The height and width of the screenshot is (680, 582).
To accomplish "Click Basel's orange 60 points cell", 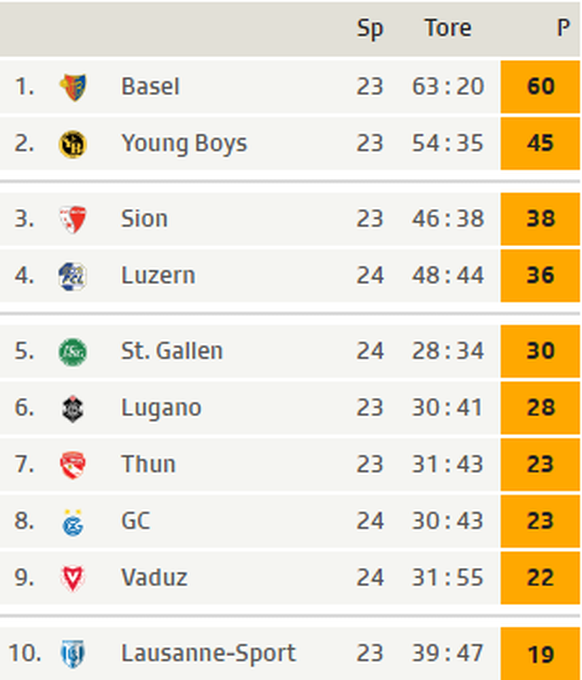I will (540, 87).
